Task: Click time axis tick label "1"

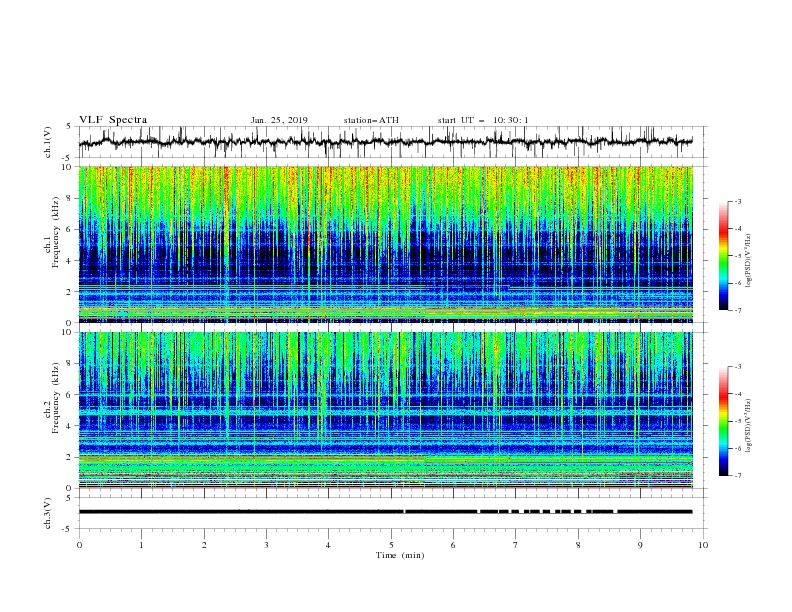Action: click(x=142, y=545)
